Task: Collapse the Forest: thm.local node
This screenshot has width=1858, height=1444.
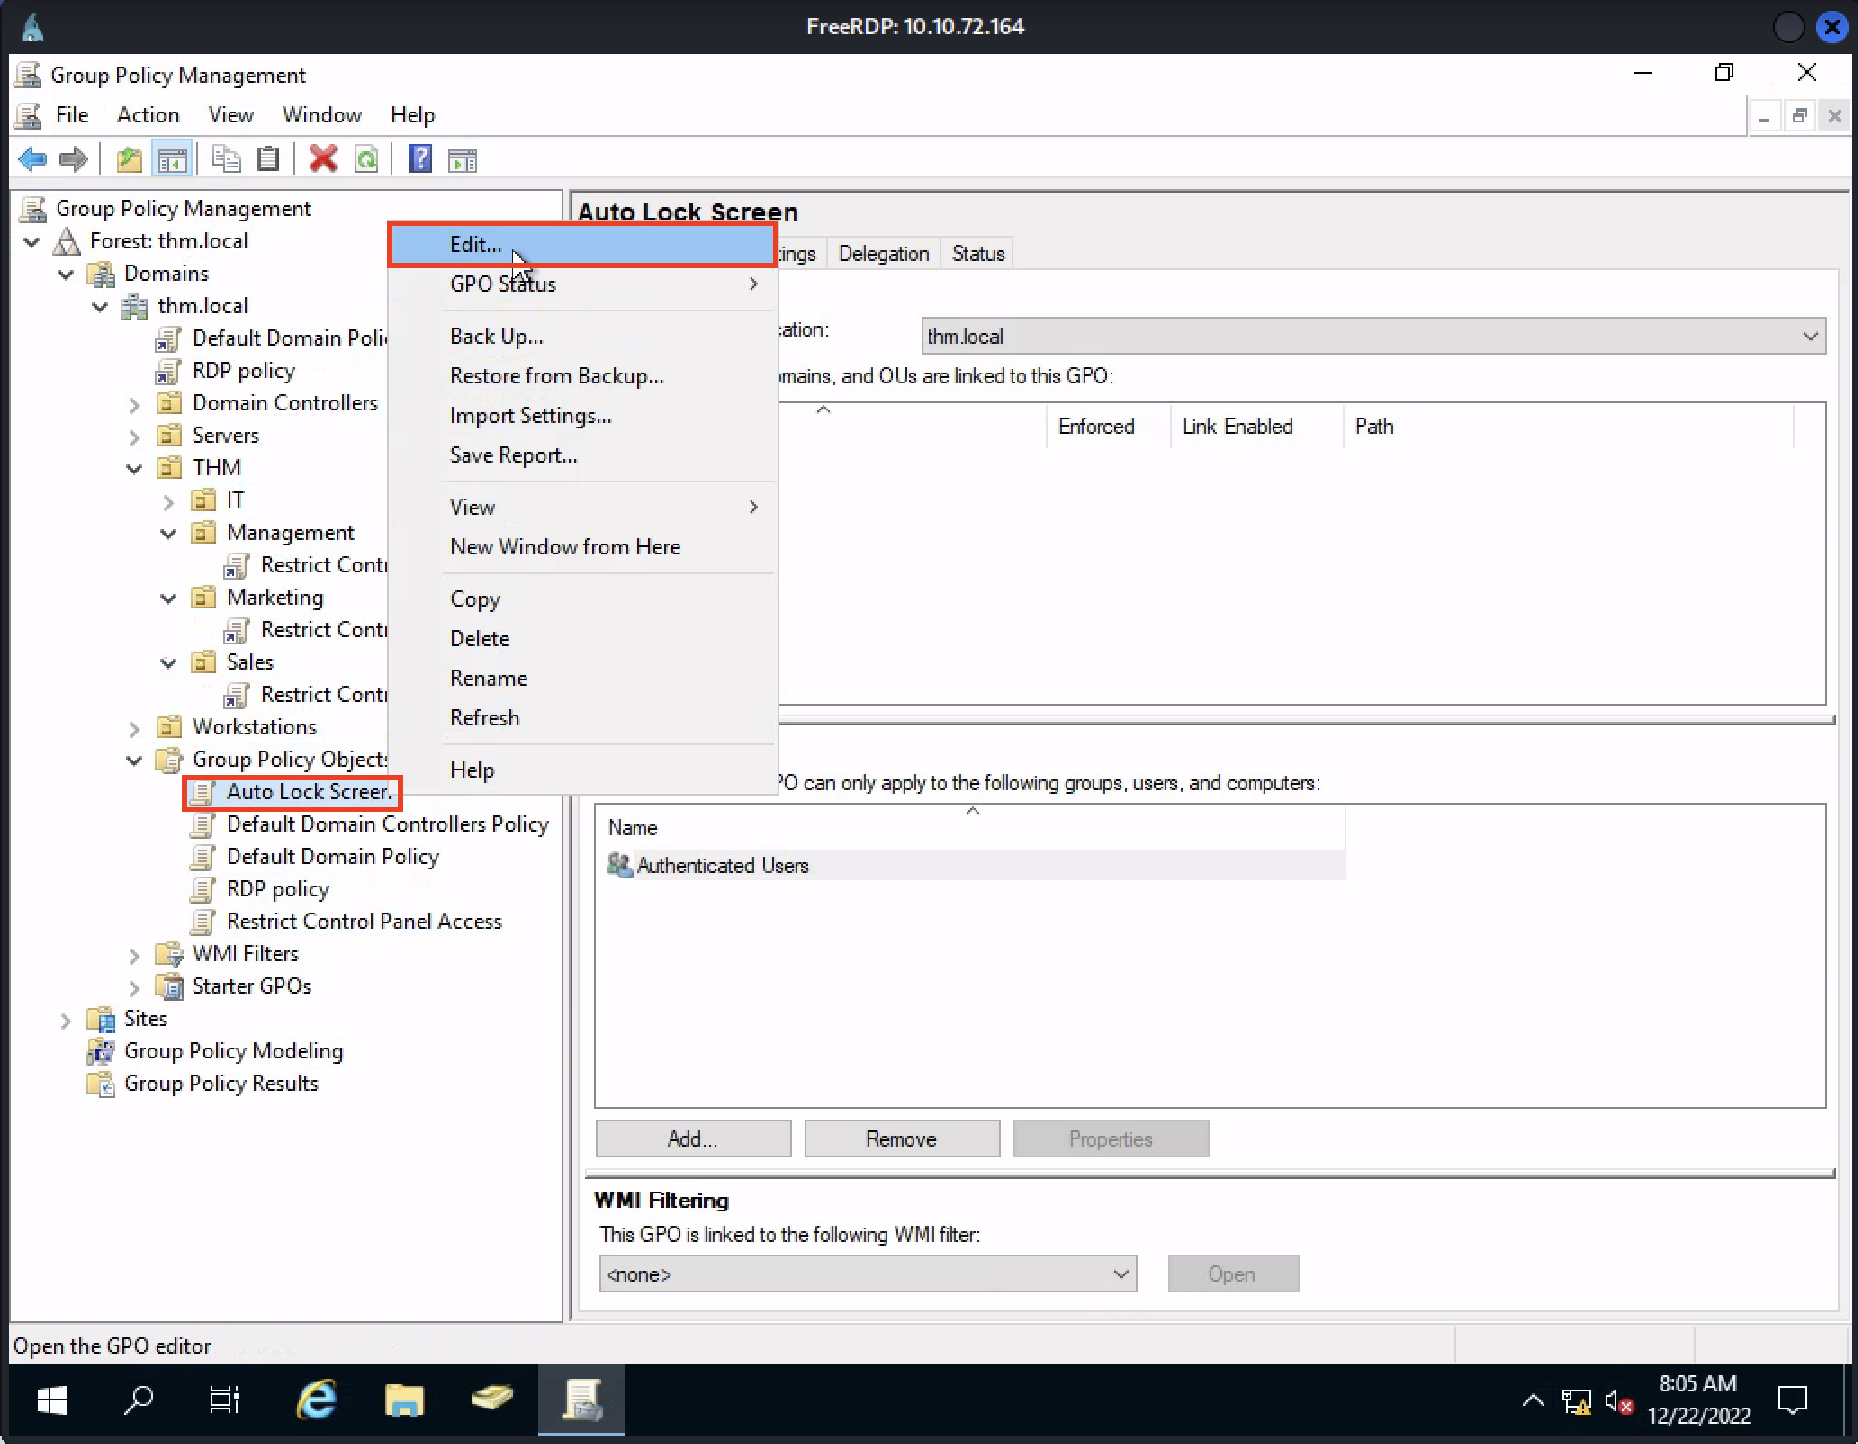Action: click(x=32, y=242)
